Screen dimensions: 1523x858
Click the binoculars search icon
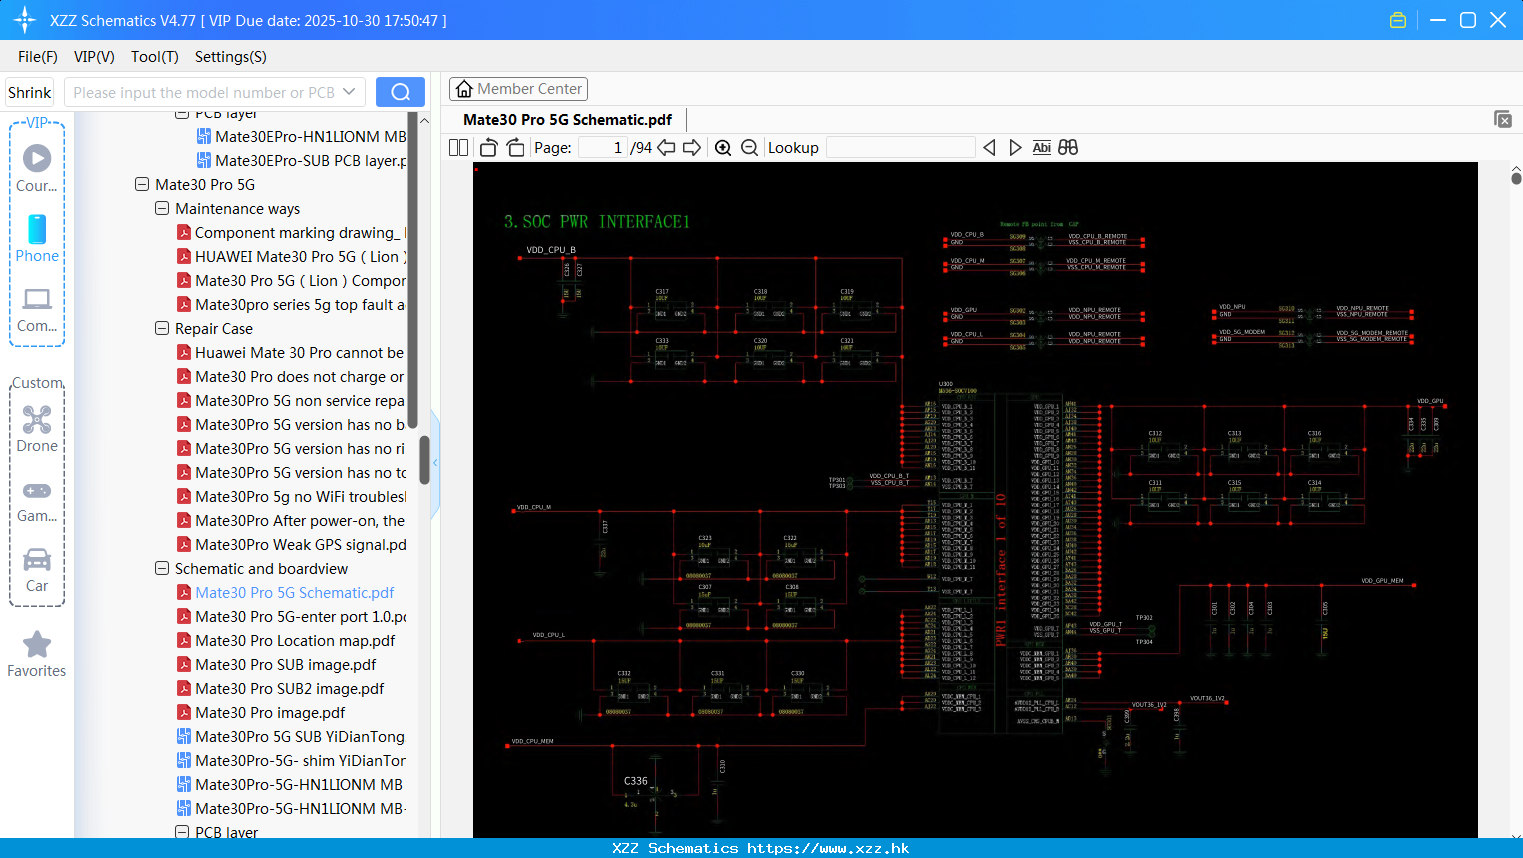pyautogui.click(x=1068, y=148)
